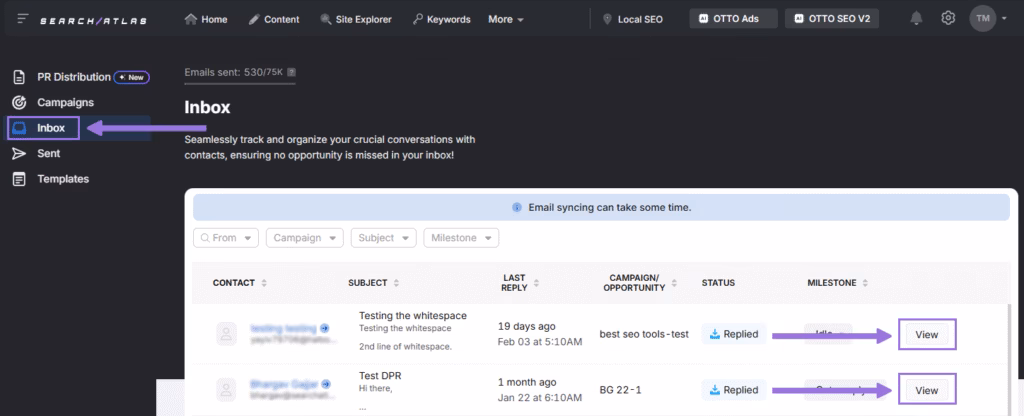This screenshot has width=1024, height=416.
Task: Expand the Milestone filter dropdown
Action: coord(461,238)
